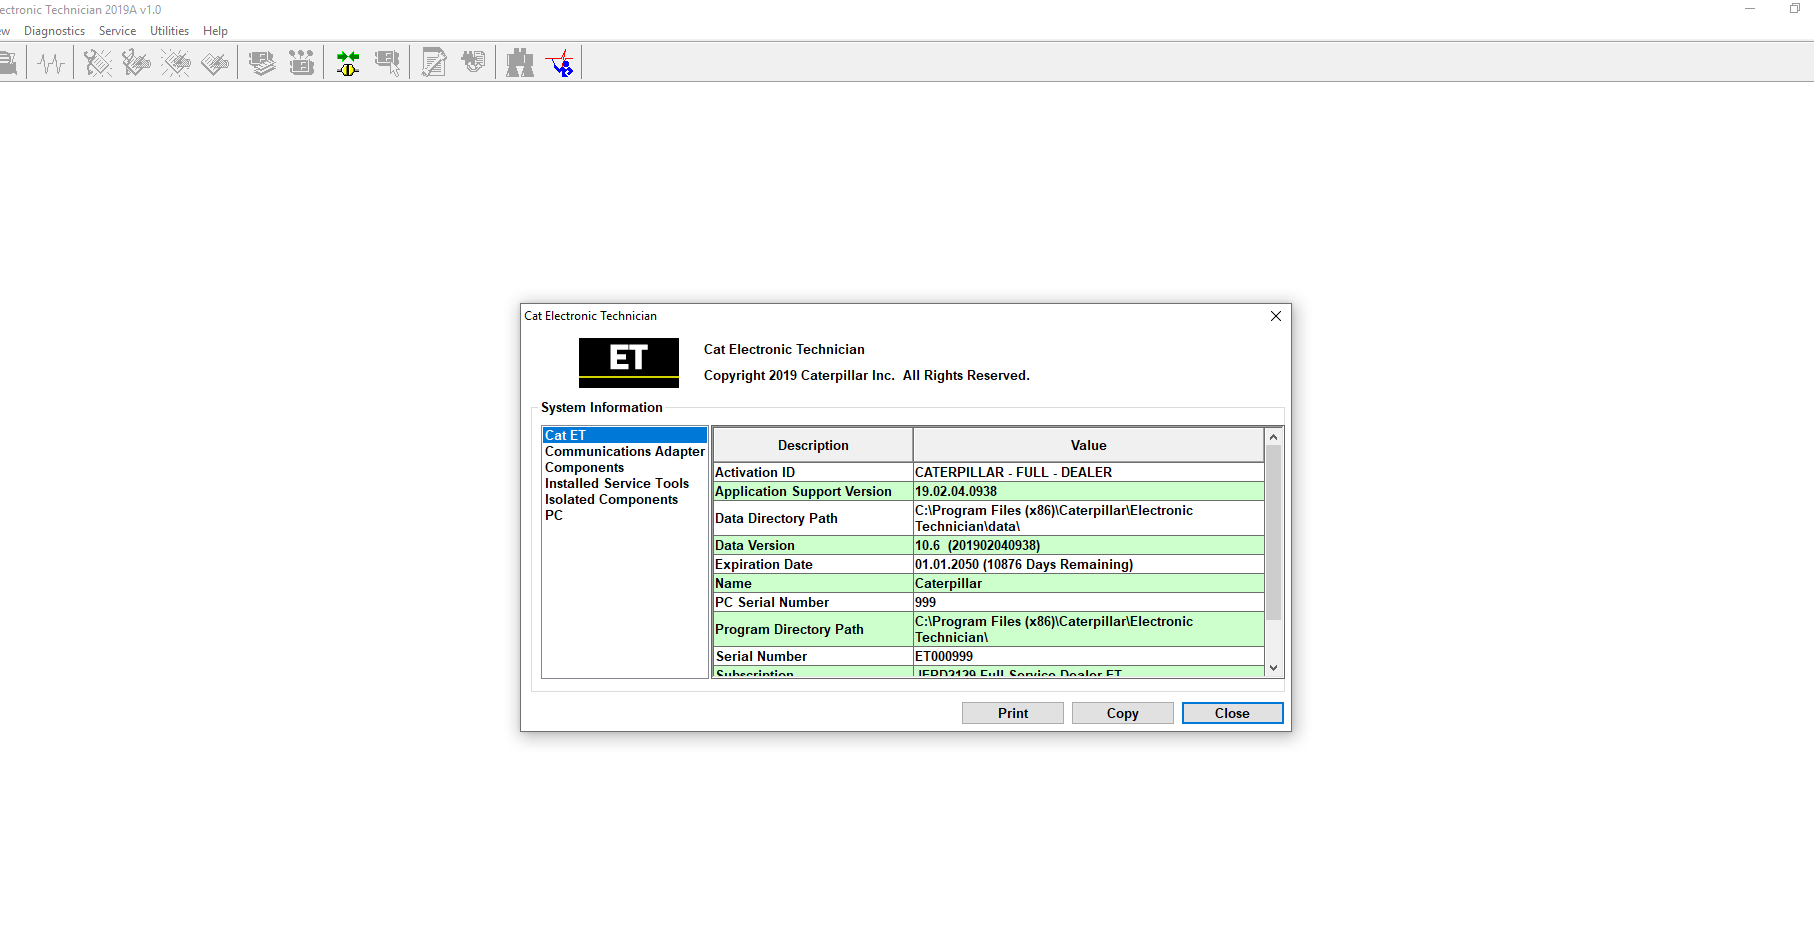
Task: Click the ECM Summary stacked modules icon
Action: [262, 64]
